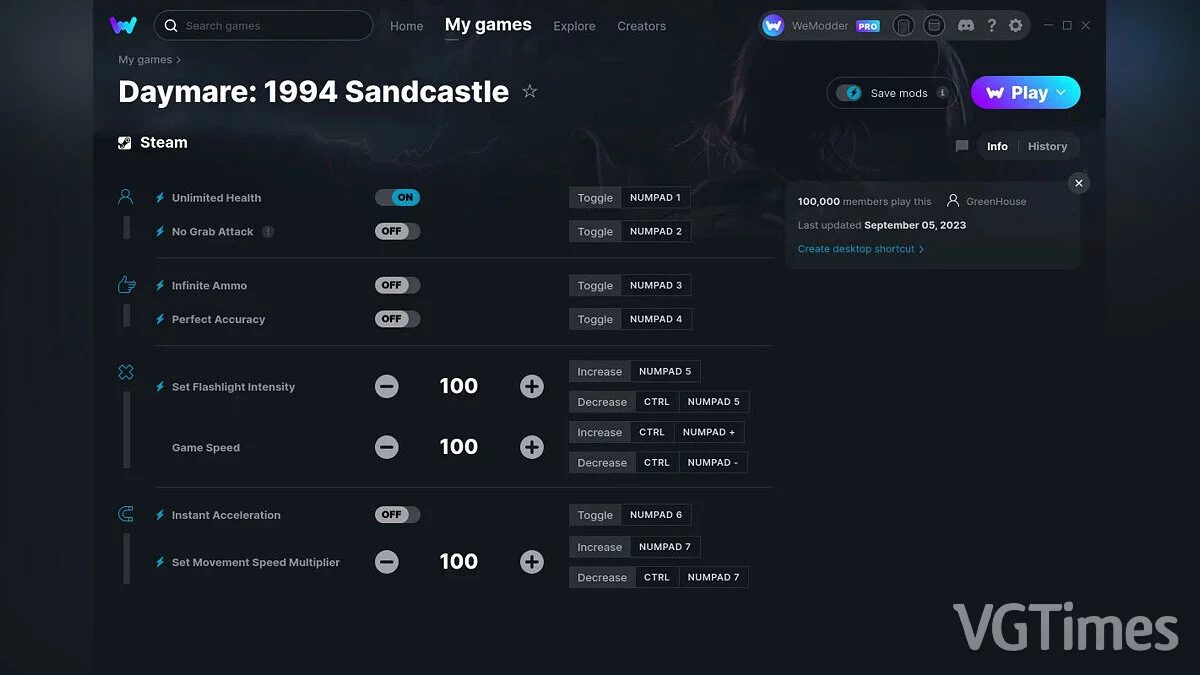Screen dimensions: 1200x675
Task: Open the hand interaction mods category icon
Action: tap(125, 284)
